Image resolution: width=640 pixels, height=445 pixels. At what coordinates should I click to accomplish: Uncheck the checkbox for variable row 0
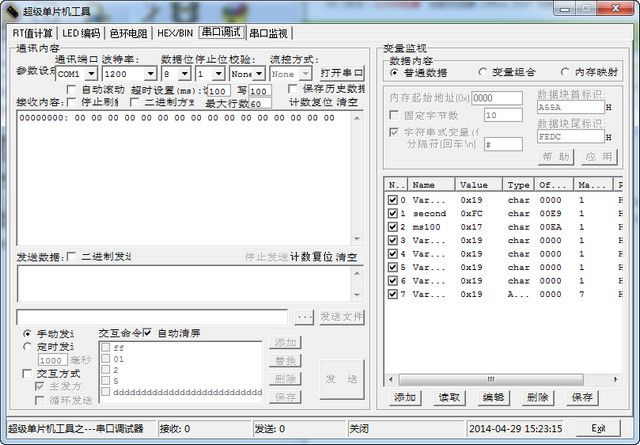tap(393, 200)
